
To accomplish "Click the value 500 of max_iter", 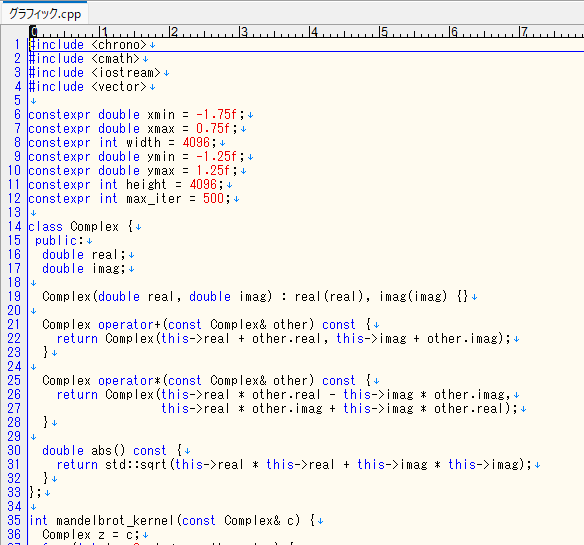I will coord(213,199).
